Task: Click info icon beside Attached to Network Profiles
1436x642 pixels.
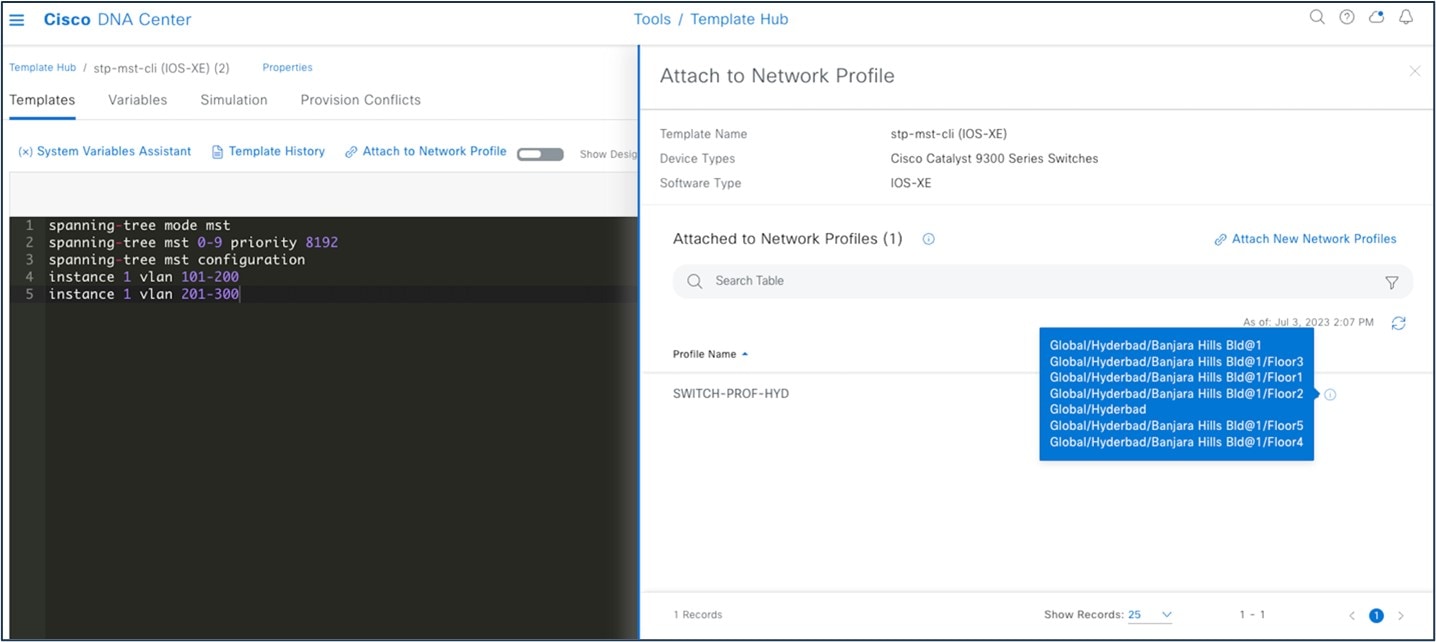Action: pyautogui.click(x=928, y=239)
